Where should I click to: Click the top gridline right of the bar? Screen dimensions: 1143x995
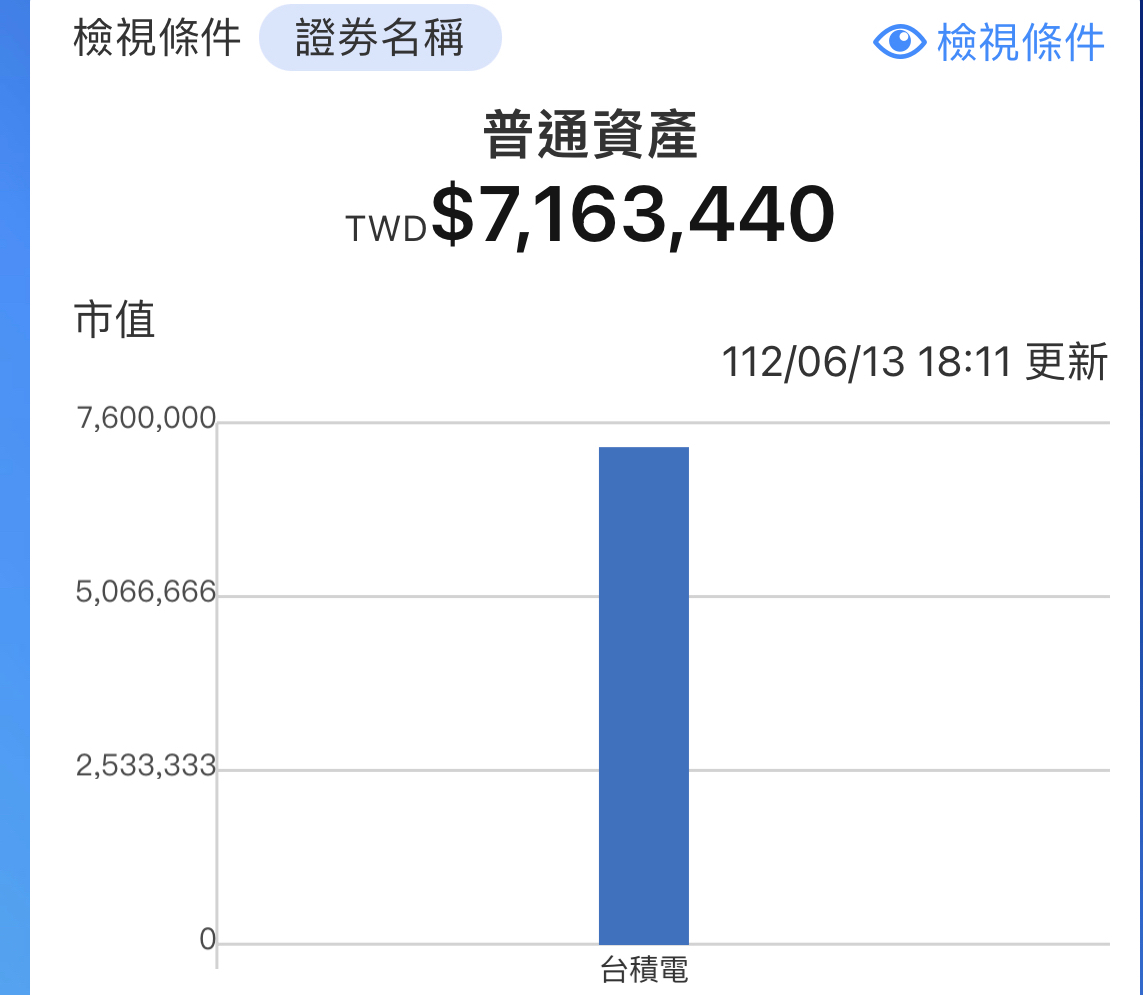[900, 423]
